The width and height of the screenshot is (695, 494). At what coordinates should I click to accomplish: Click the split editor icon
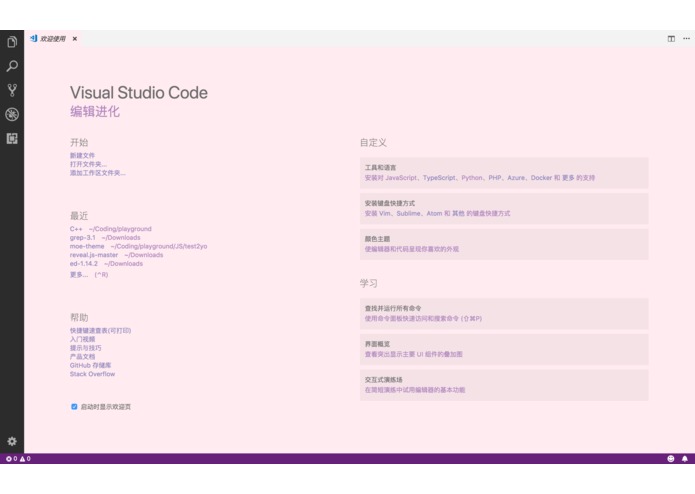671,39
